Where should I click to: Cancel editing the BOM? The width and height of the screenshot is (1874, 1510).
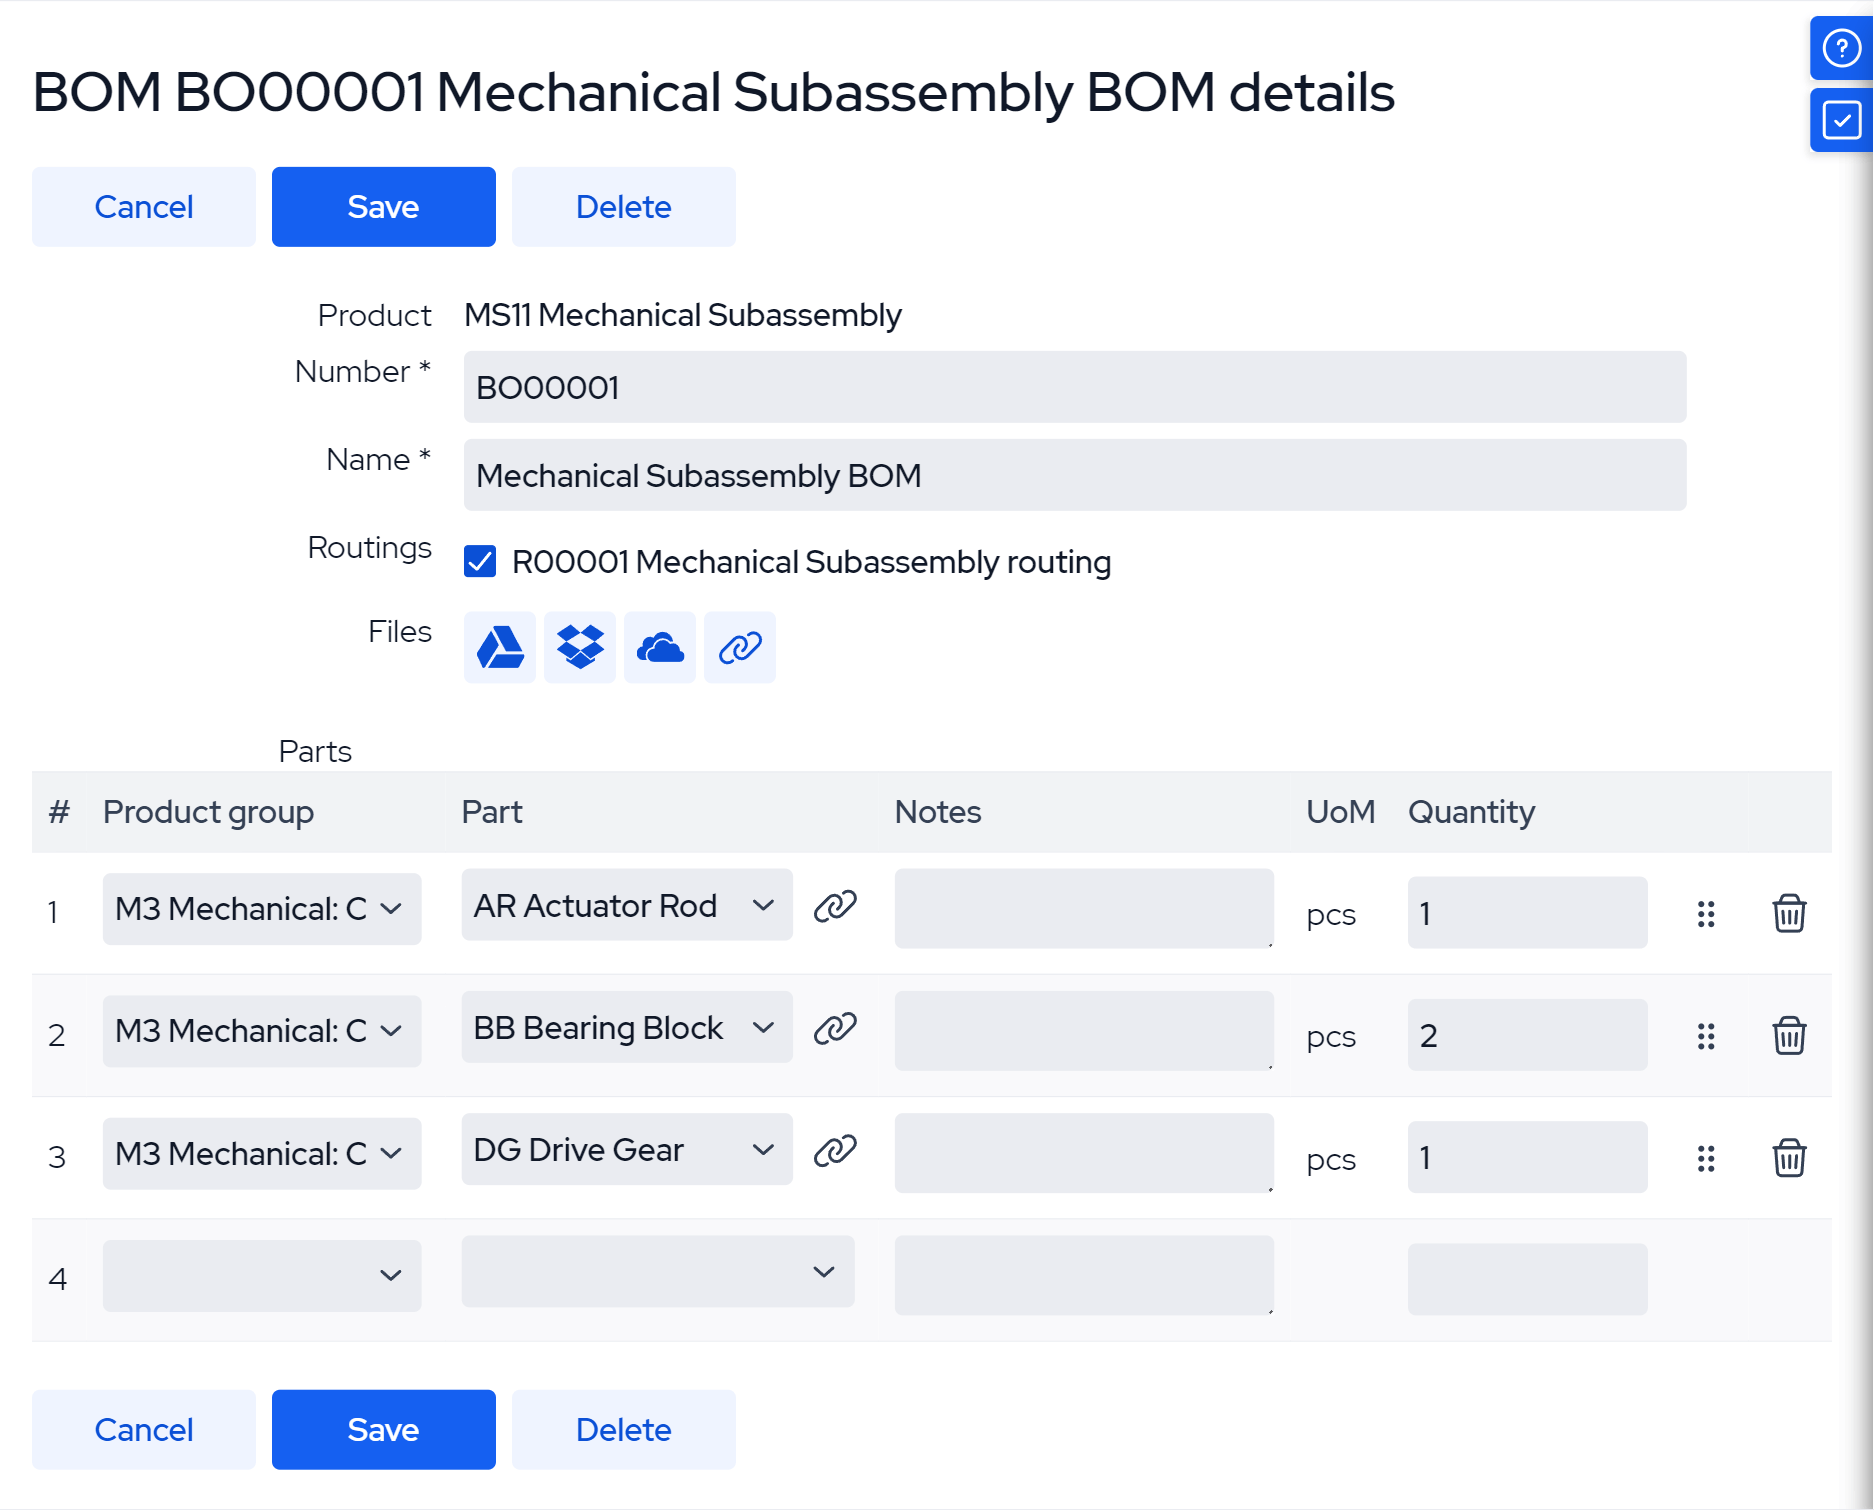point(143,206)
